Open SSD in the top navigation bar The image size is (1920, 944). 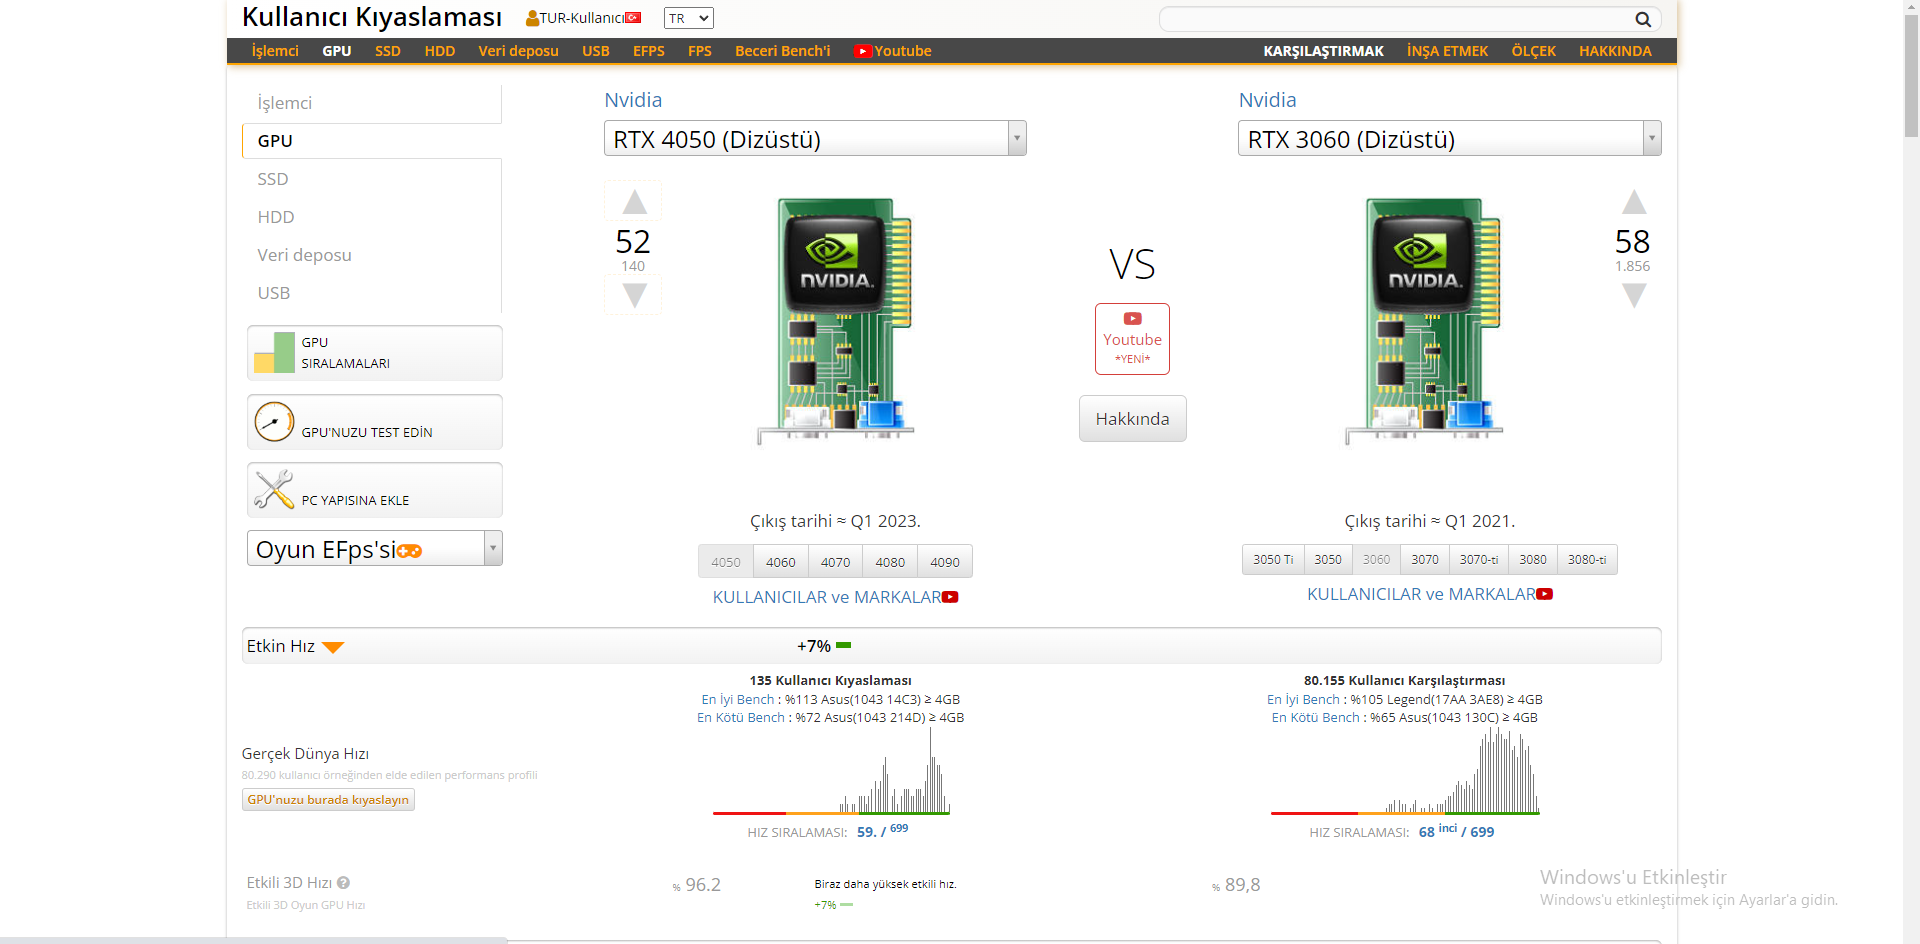coord(388,51)
